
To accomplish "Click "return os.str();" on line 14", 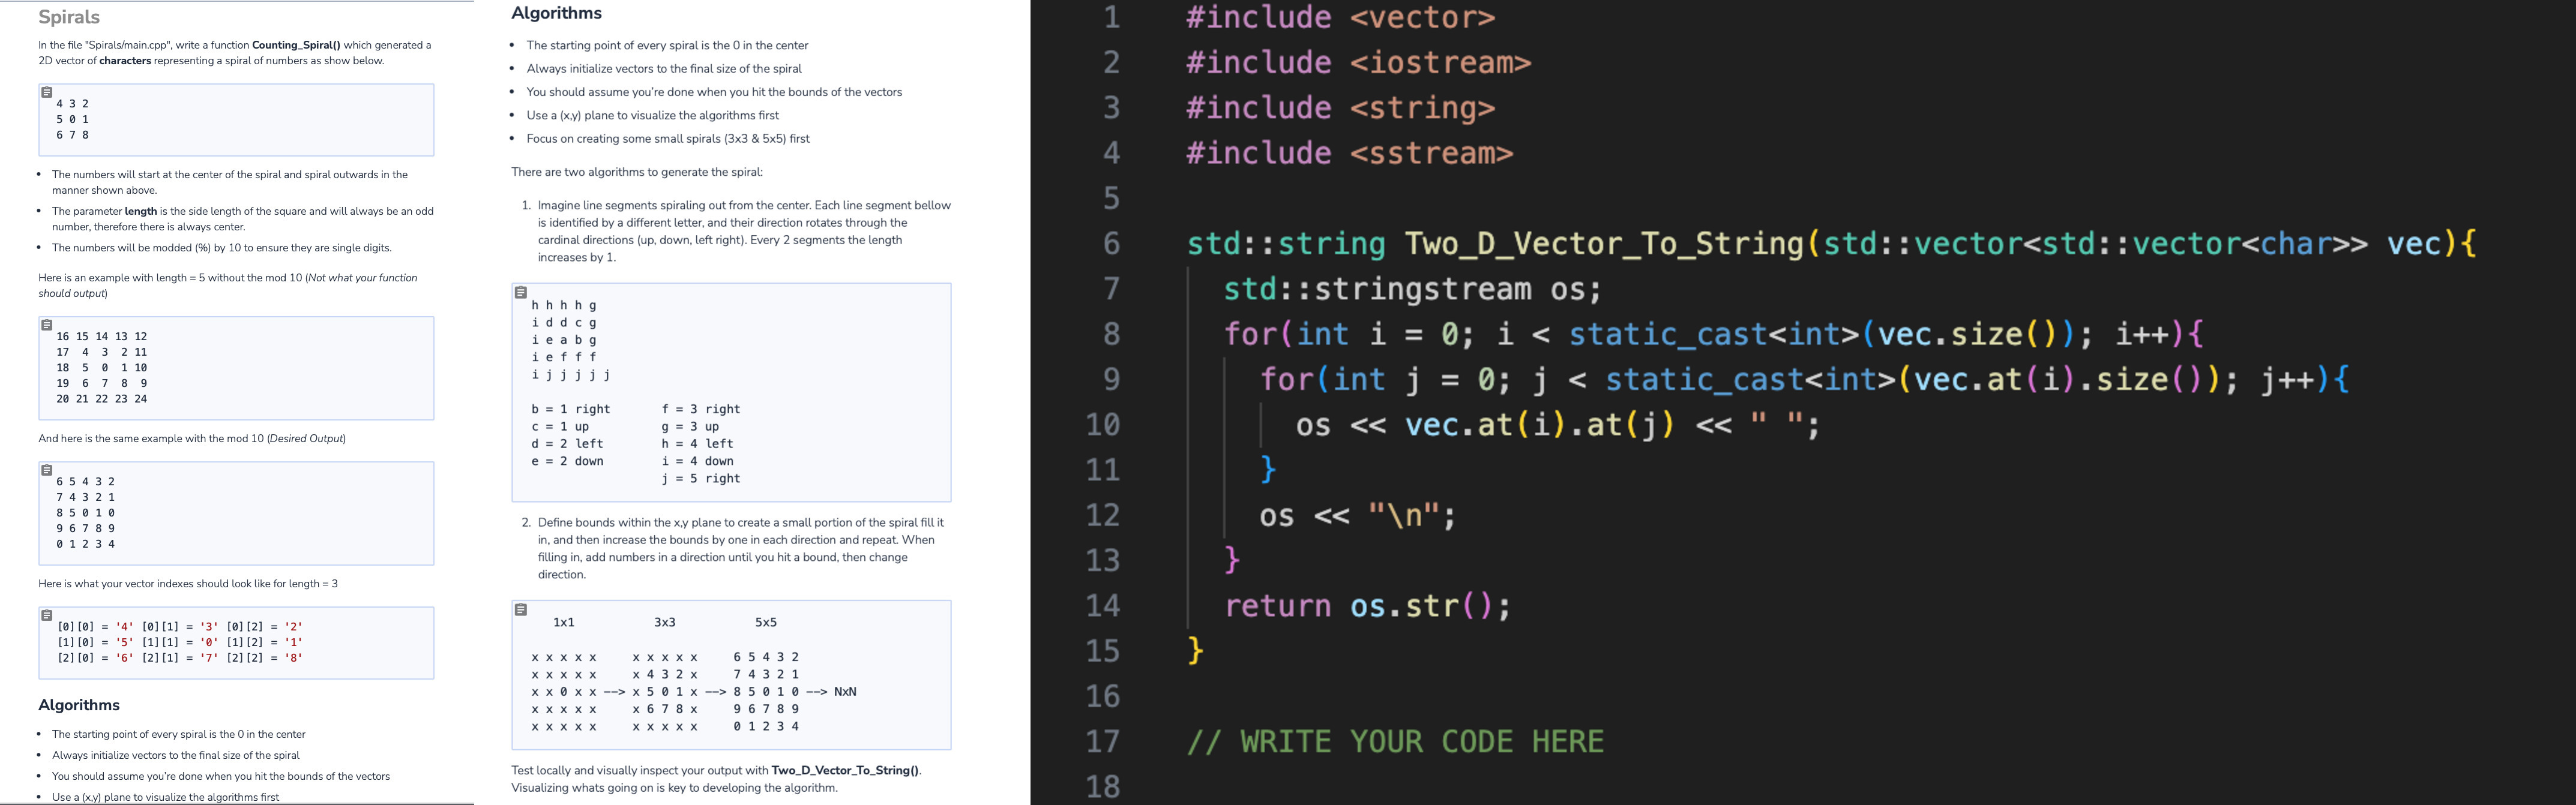I will tap(1366, 605).
